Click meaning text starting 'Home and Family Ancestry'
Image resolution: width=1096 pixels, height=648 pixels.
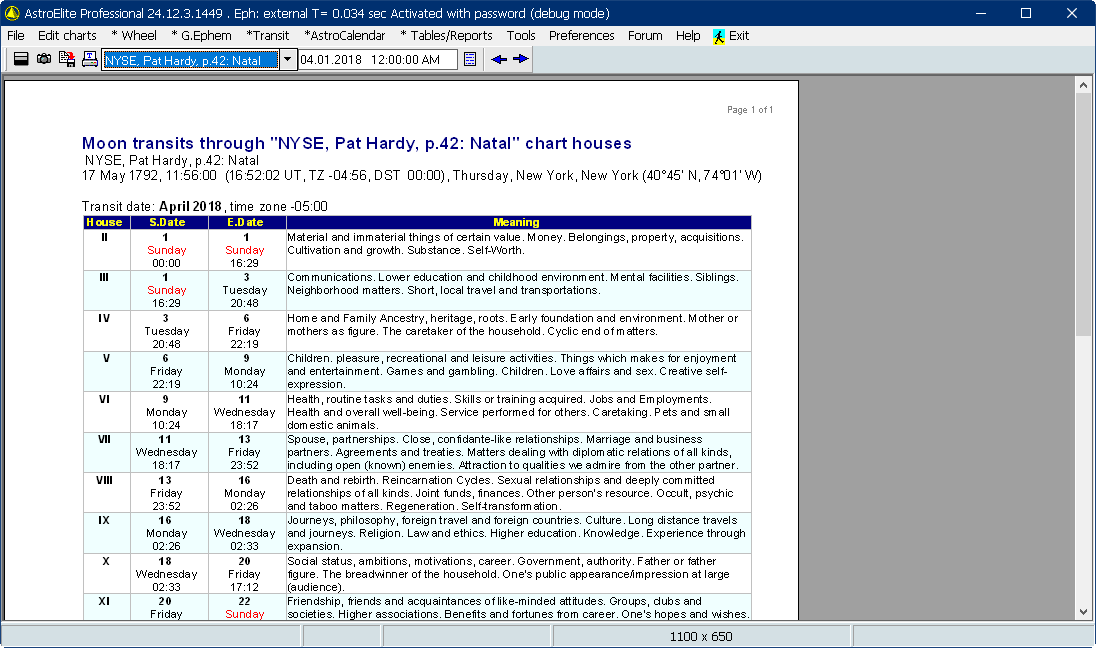[x=512, y=324]
